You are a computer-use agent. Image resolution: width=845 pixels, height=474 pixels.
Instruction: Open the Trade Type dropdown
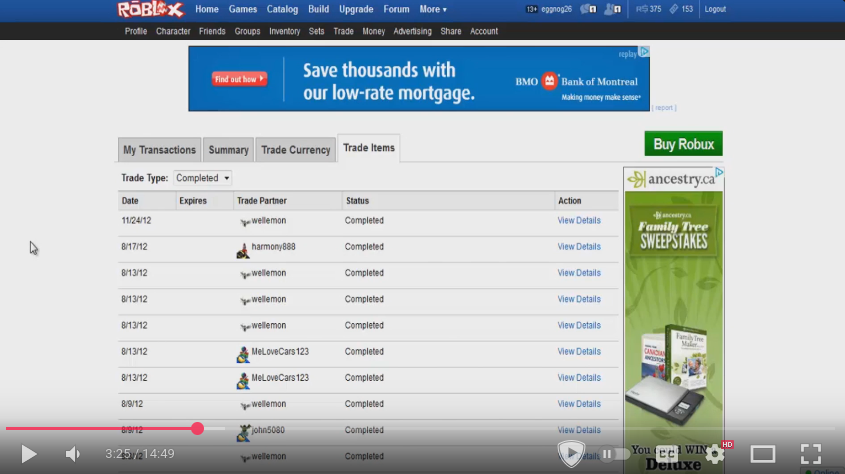tap(203, 178)
